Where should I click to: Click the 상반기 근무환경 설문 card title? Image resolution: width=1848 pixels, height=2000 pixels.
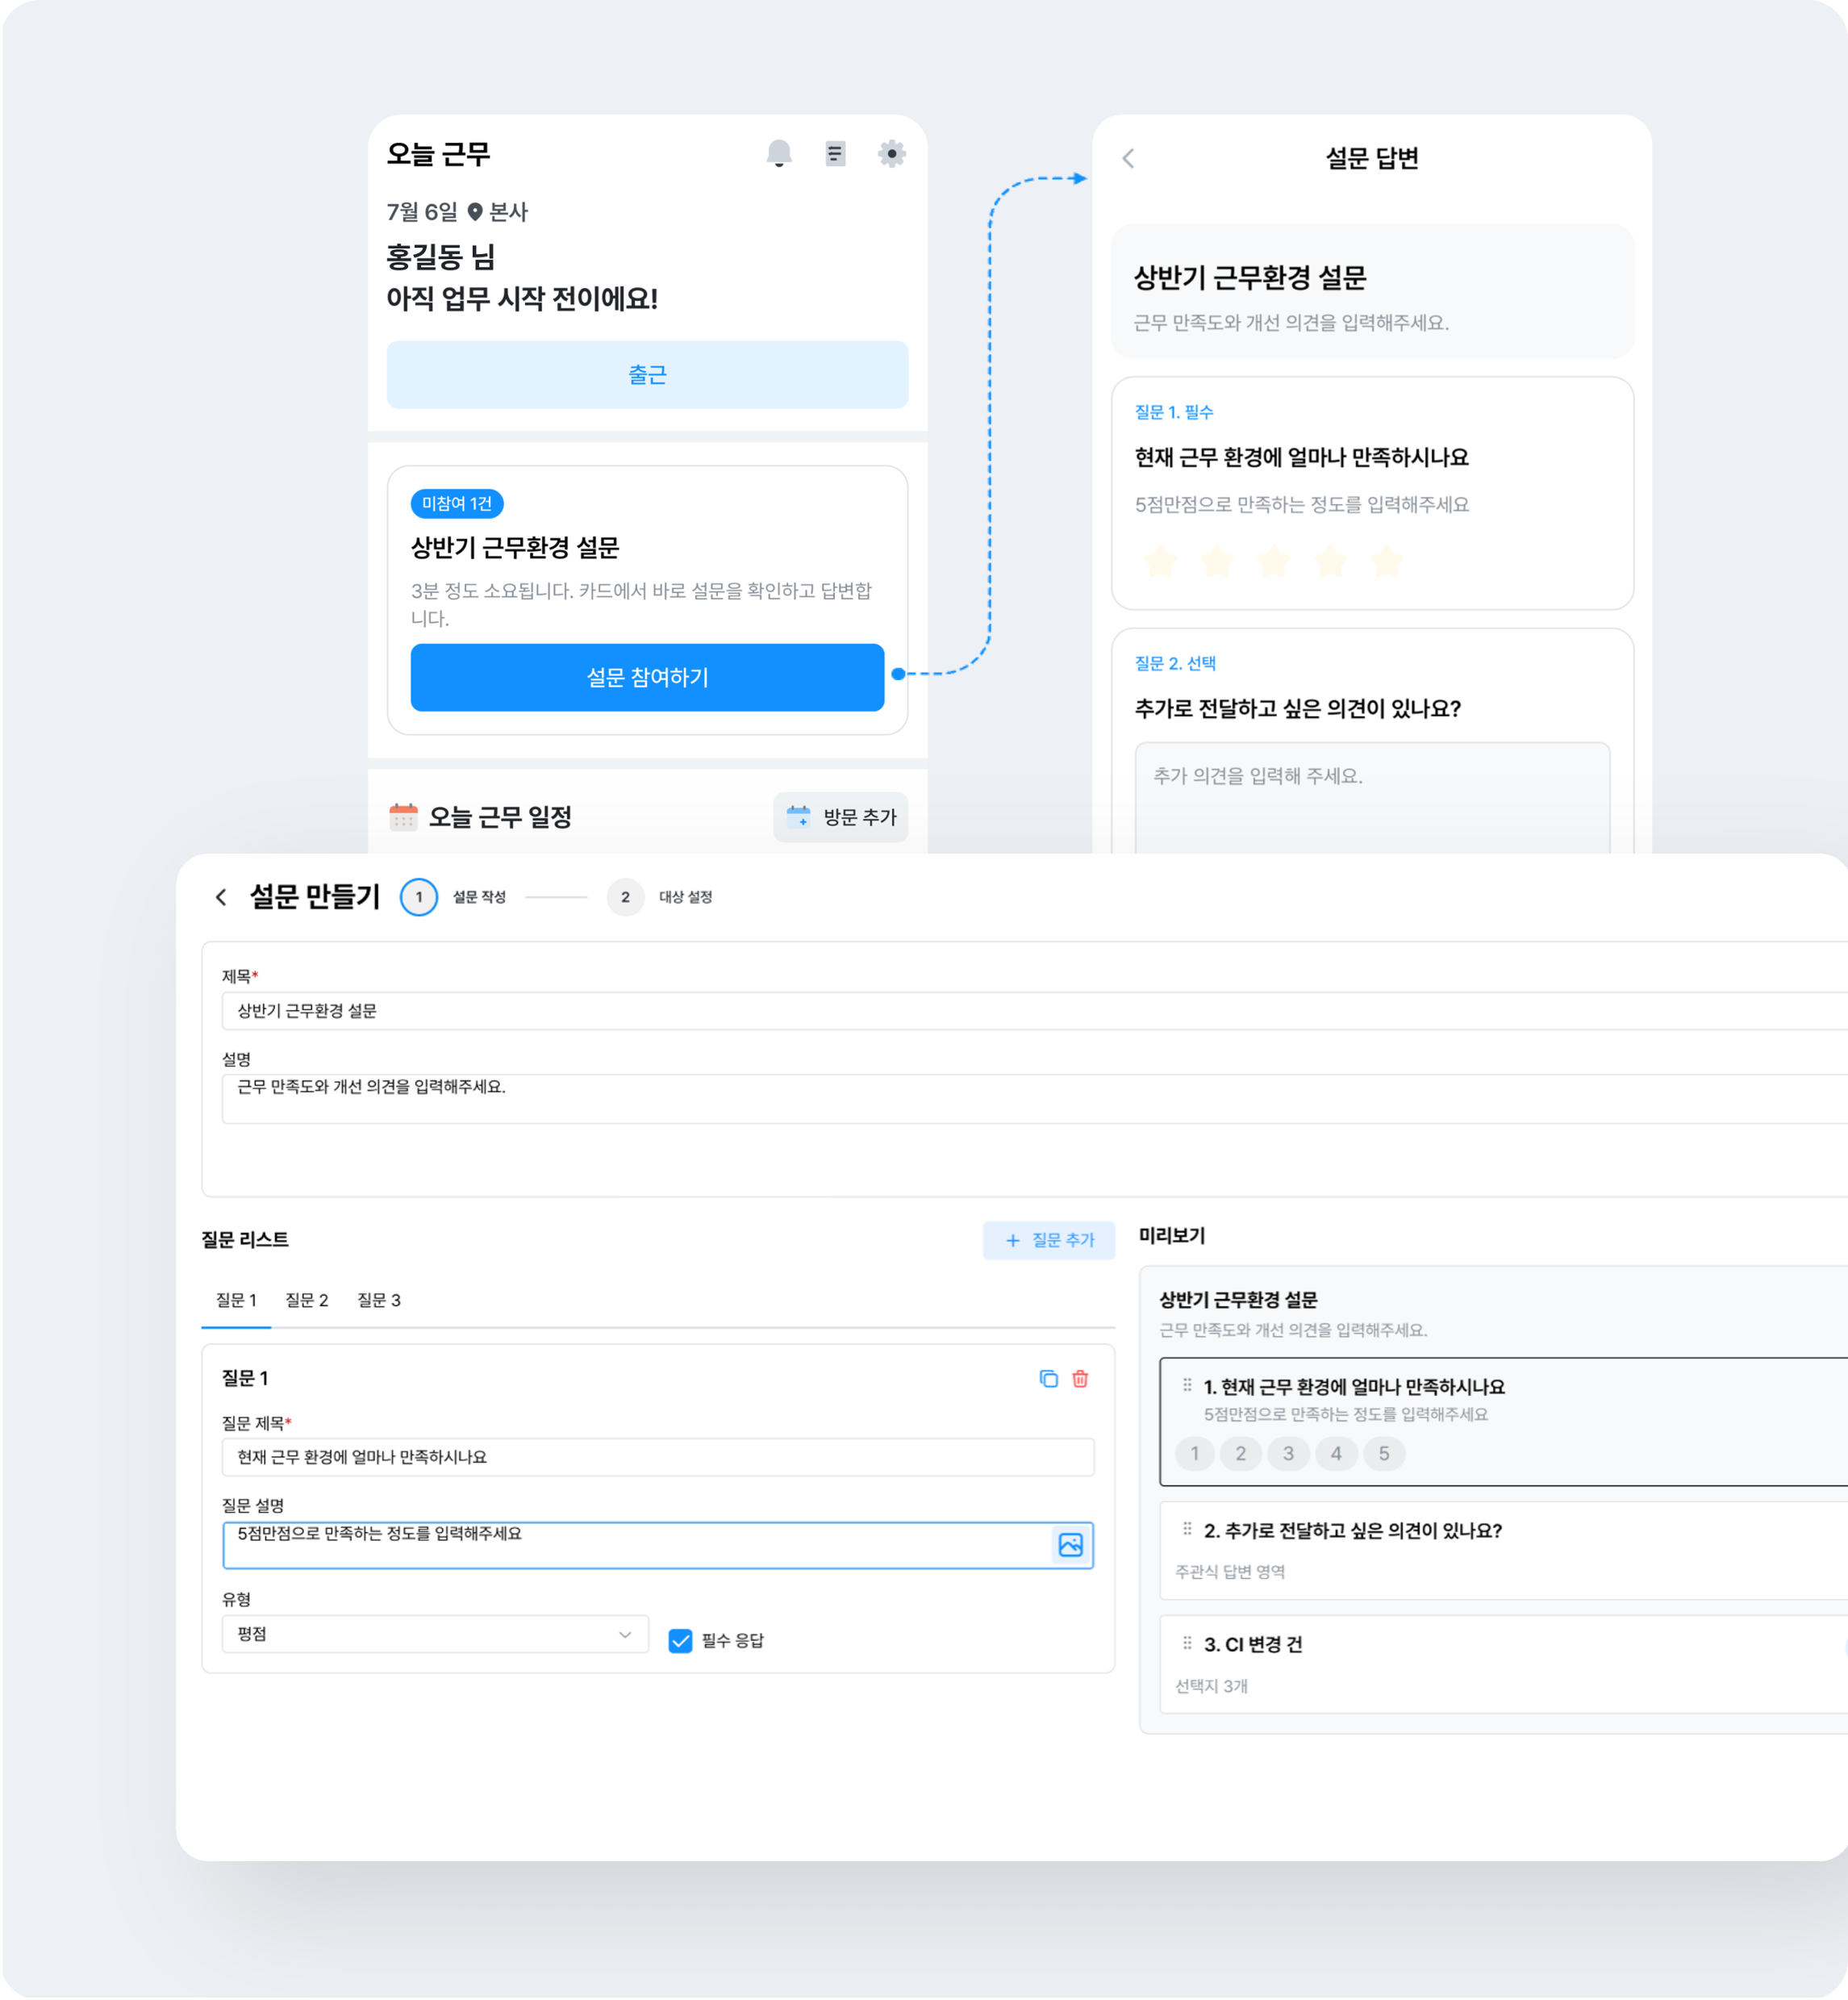pyautogui.click(x=515, y=548)
